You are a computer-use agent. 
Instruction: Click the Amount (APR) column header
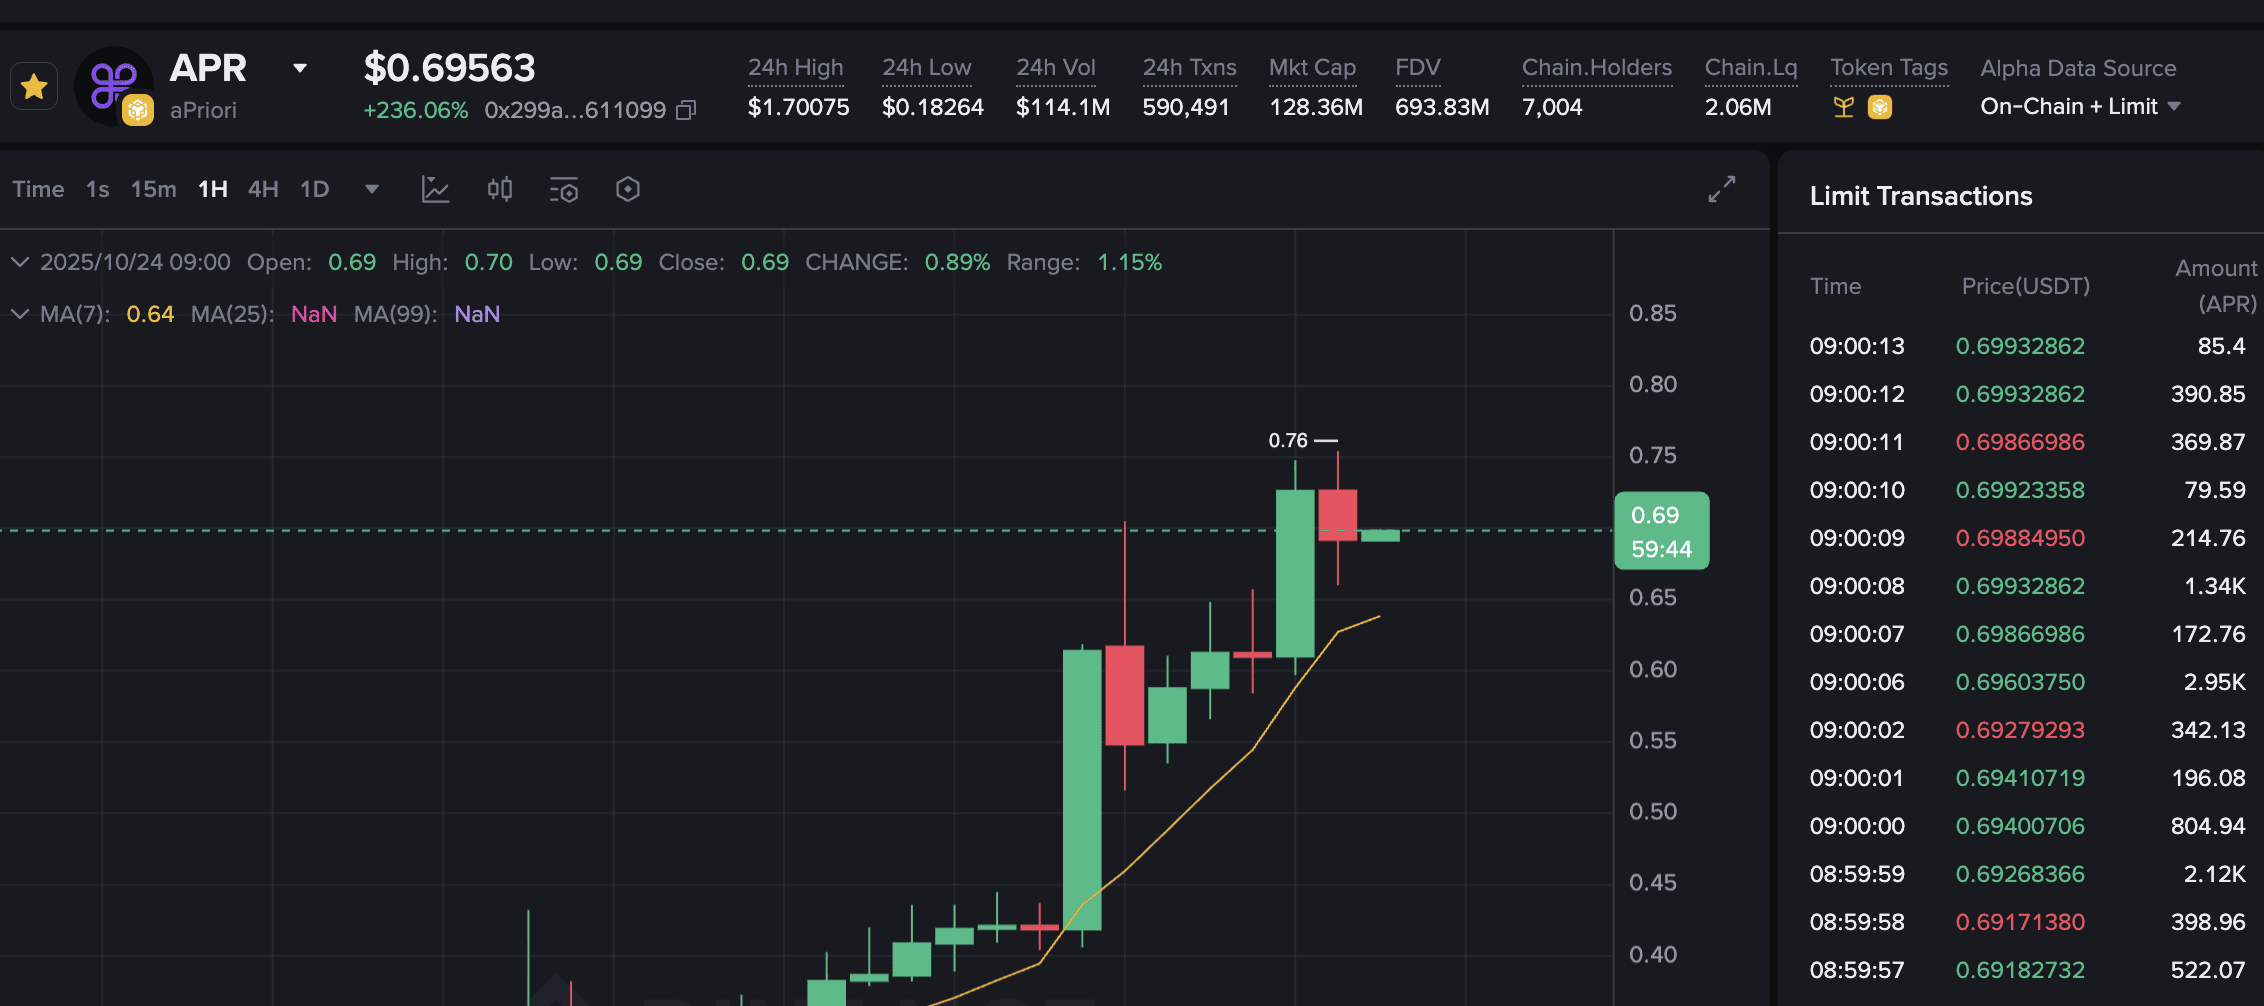pos(2217,286)
